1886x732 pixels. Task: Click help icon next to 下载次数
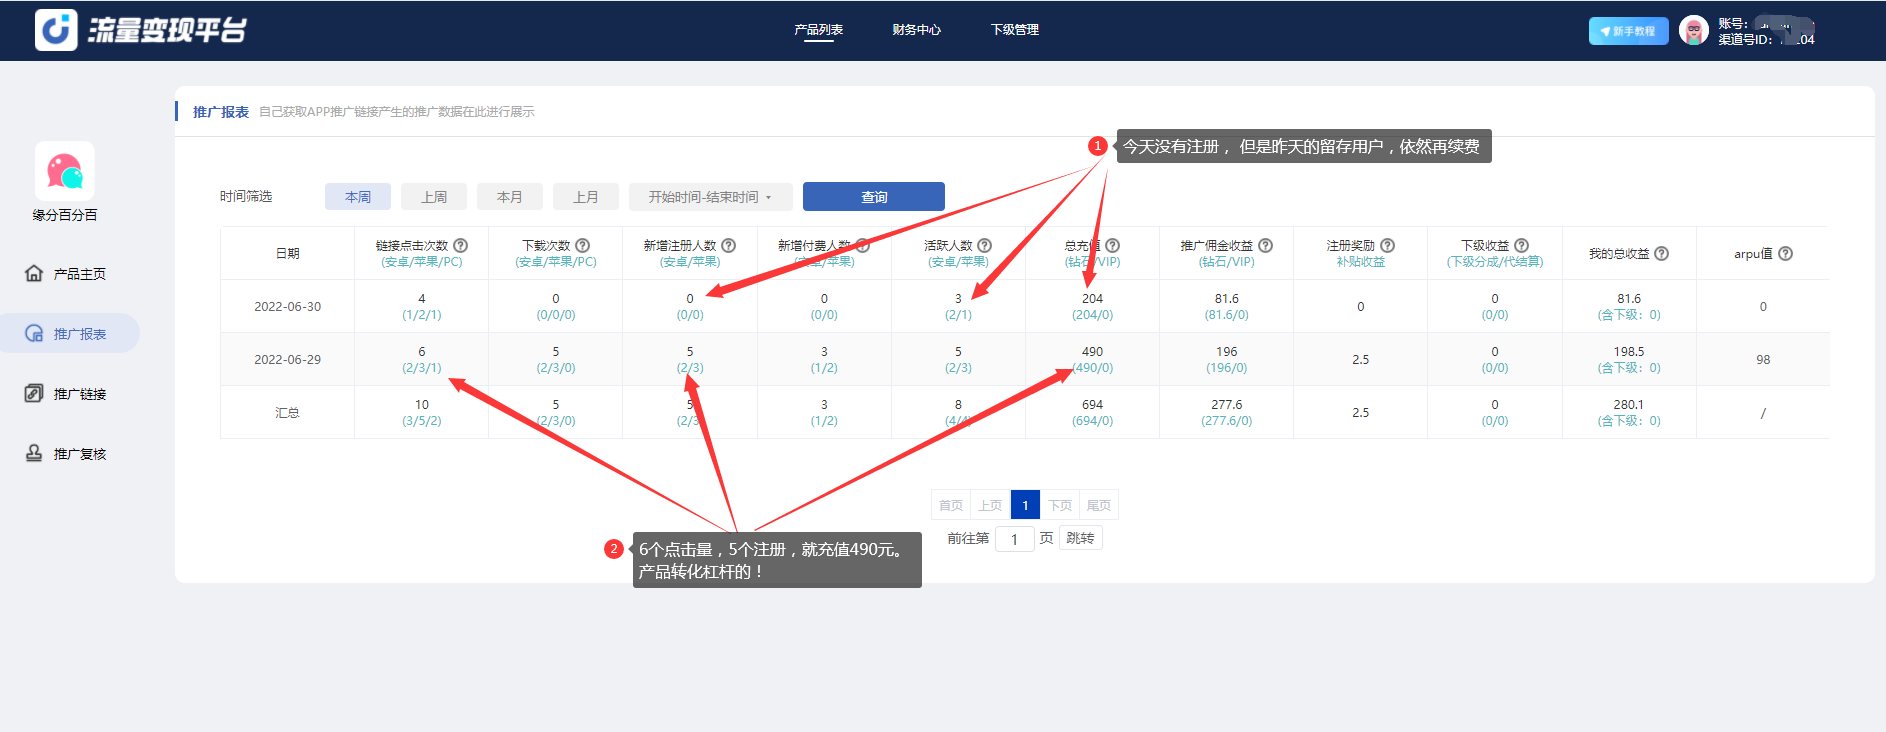coord(583,245)
